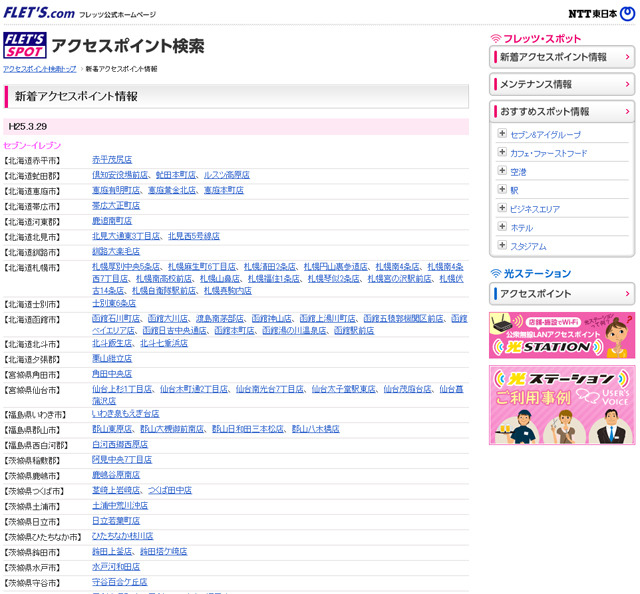This screenshot has width=640, height=594.
Task: Open ホテル category link
Action: [x=522, y=228]
